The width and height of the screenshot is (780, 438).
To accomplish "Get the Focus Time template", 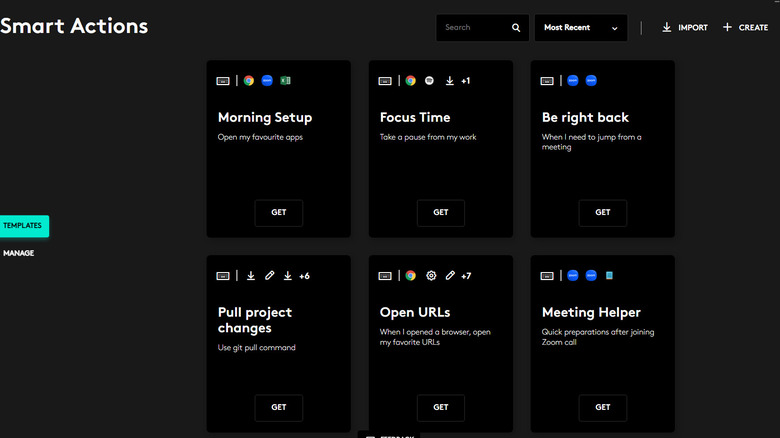I will (441, 212).
